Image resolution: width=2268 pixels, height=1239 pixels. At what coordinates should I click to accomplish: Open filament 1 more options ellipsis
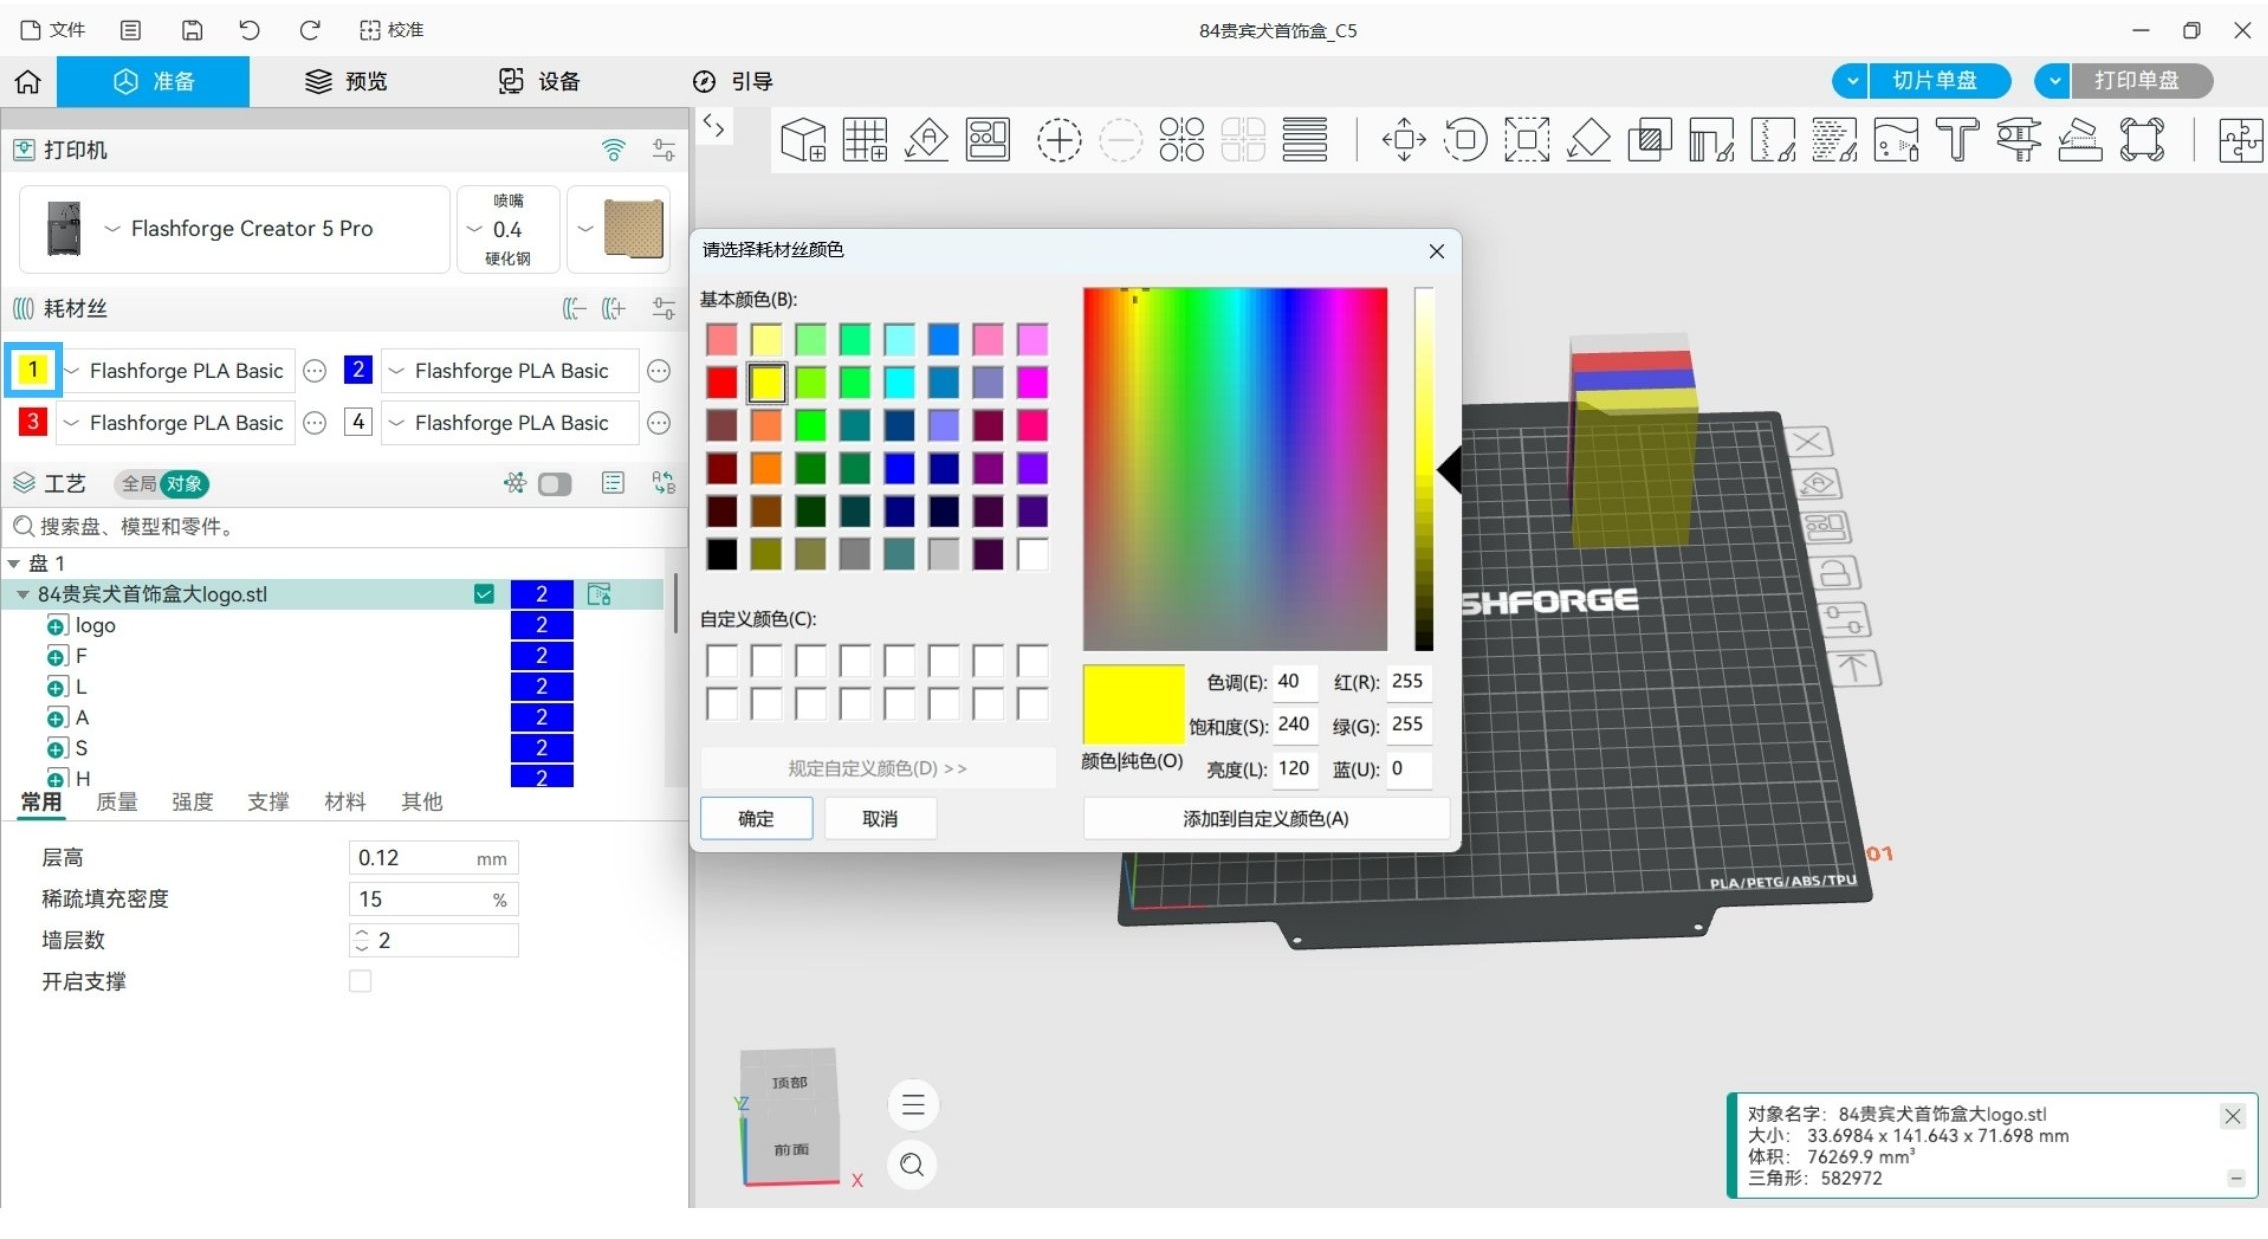[315, 371]
